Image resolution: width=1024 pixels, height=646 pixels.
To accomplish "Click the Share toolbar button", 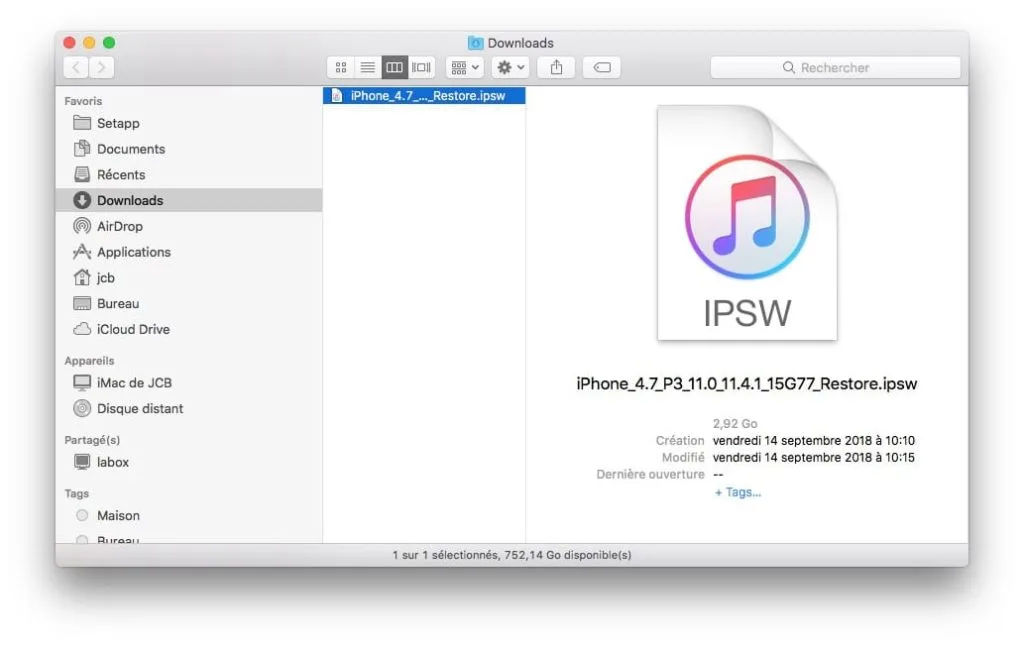I will [556, 67].
